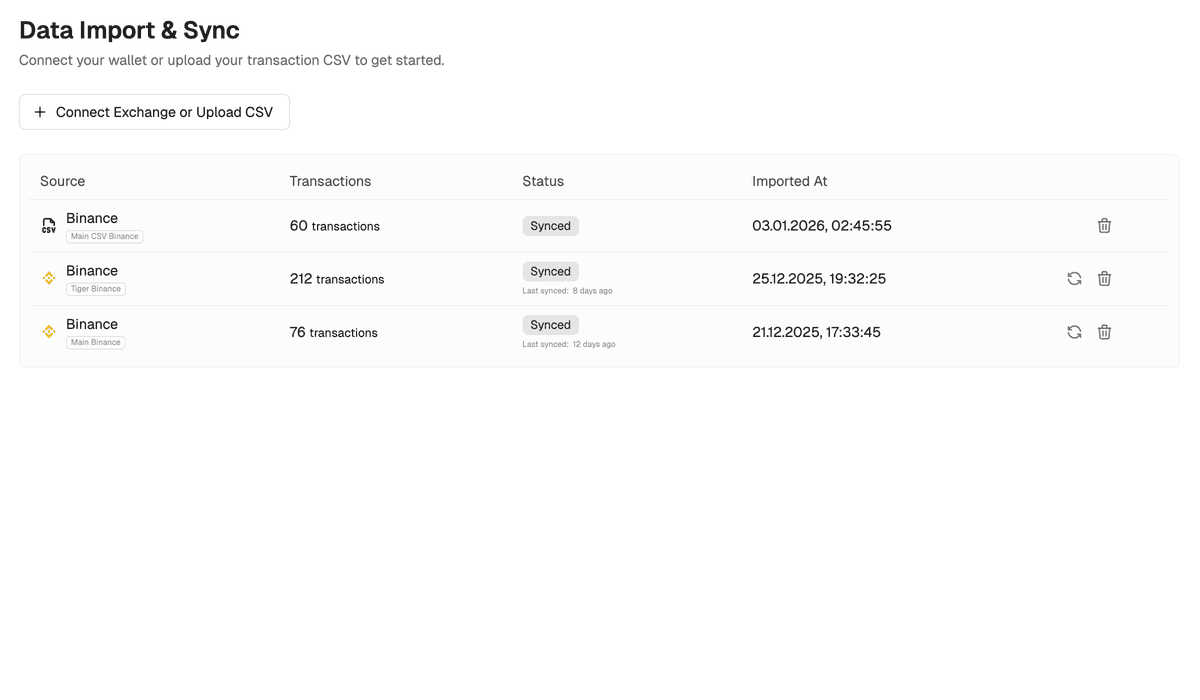Click the Tiger Binance exchange logo

click(49, 278)
